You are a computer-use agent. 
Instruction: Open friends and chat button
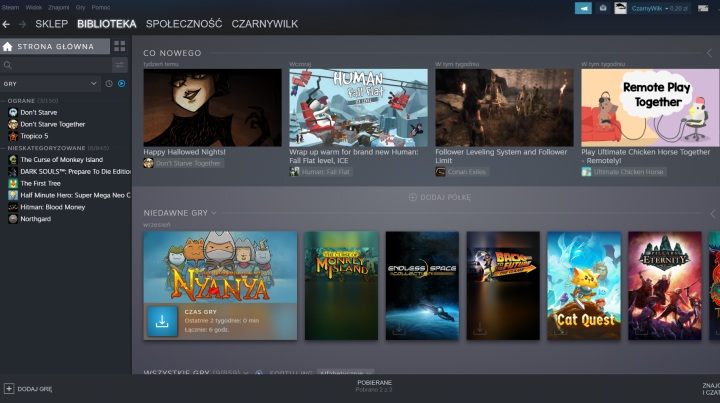tap(711, 389)
